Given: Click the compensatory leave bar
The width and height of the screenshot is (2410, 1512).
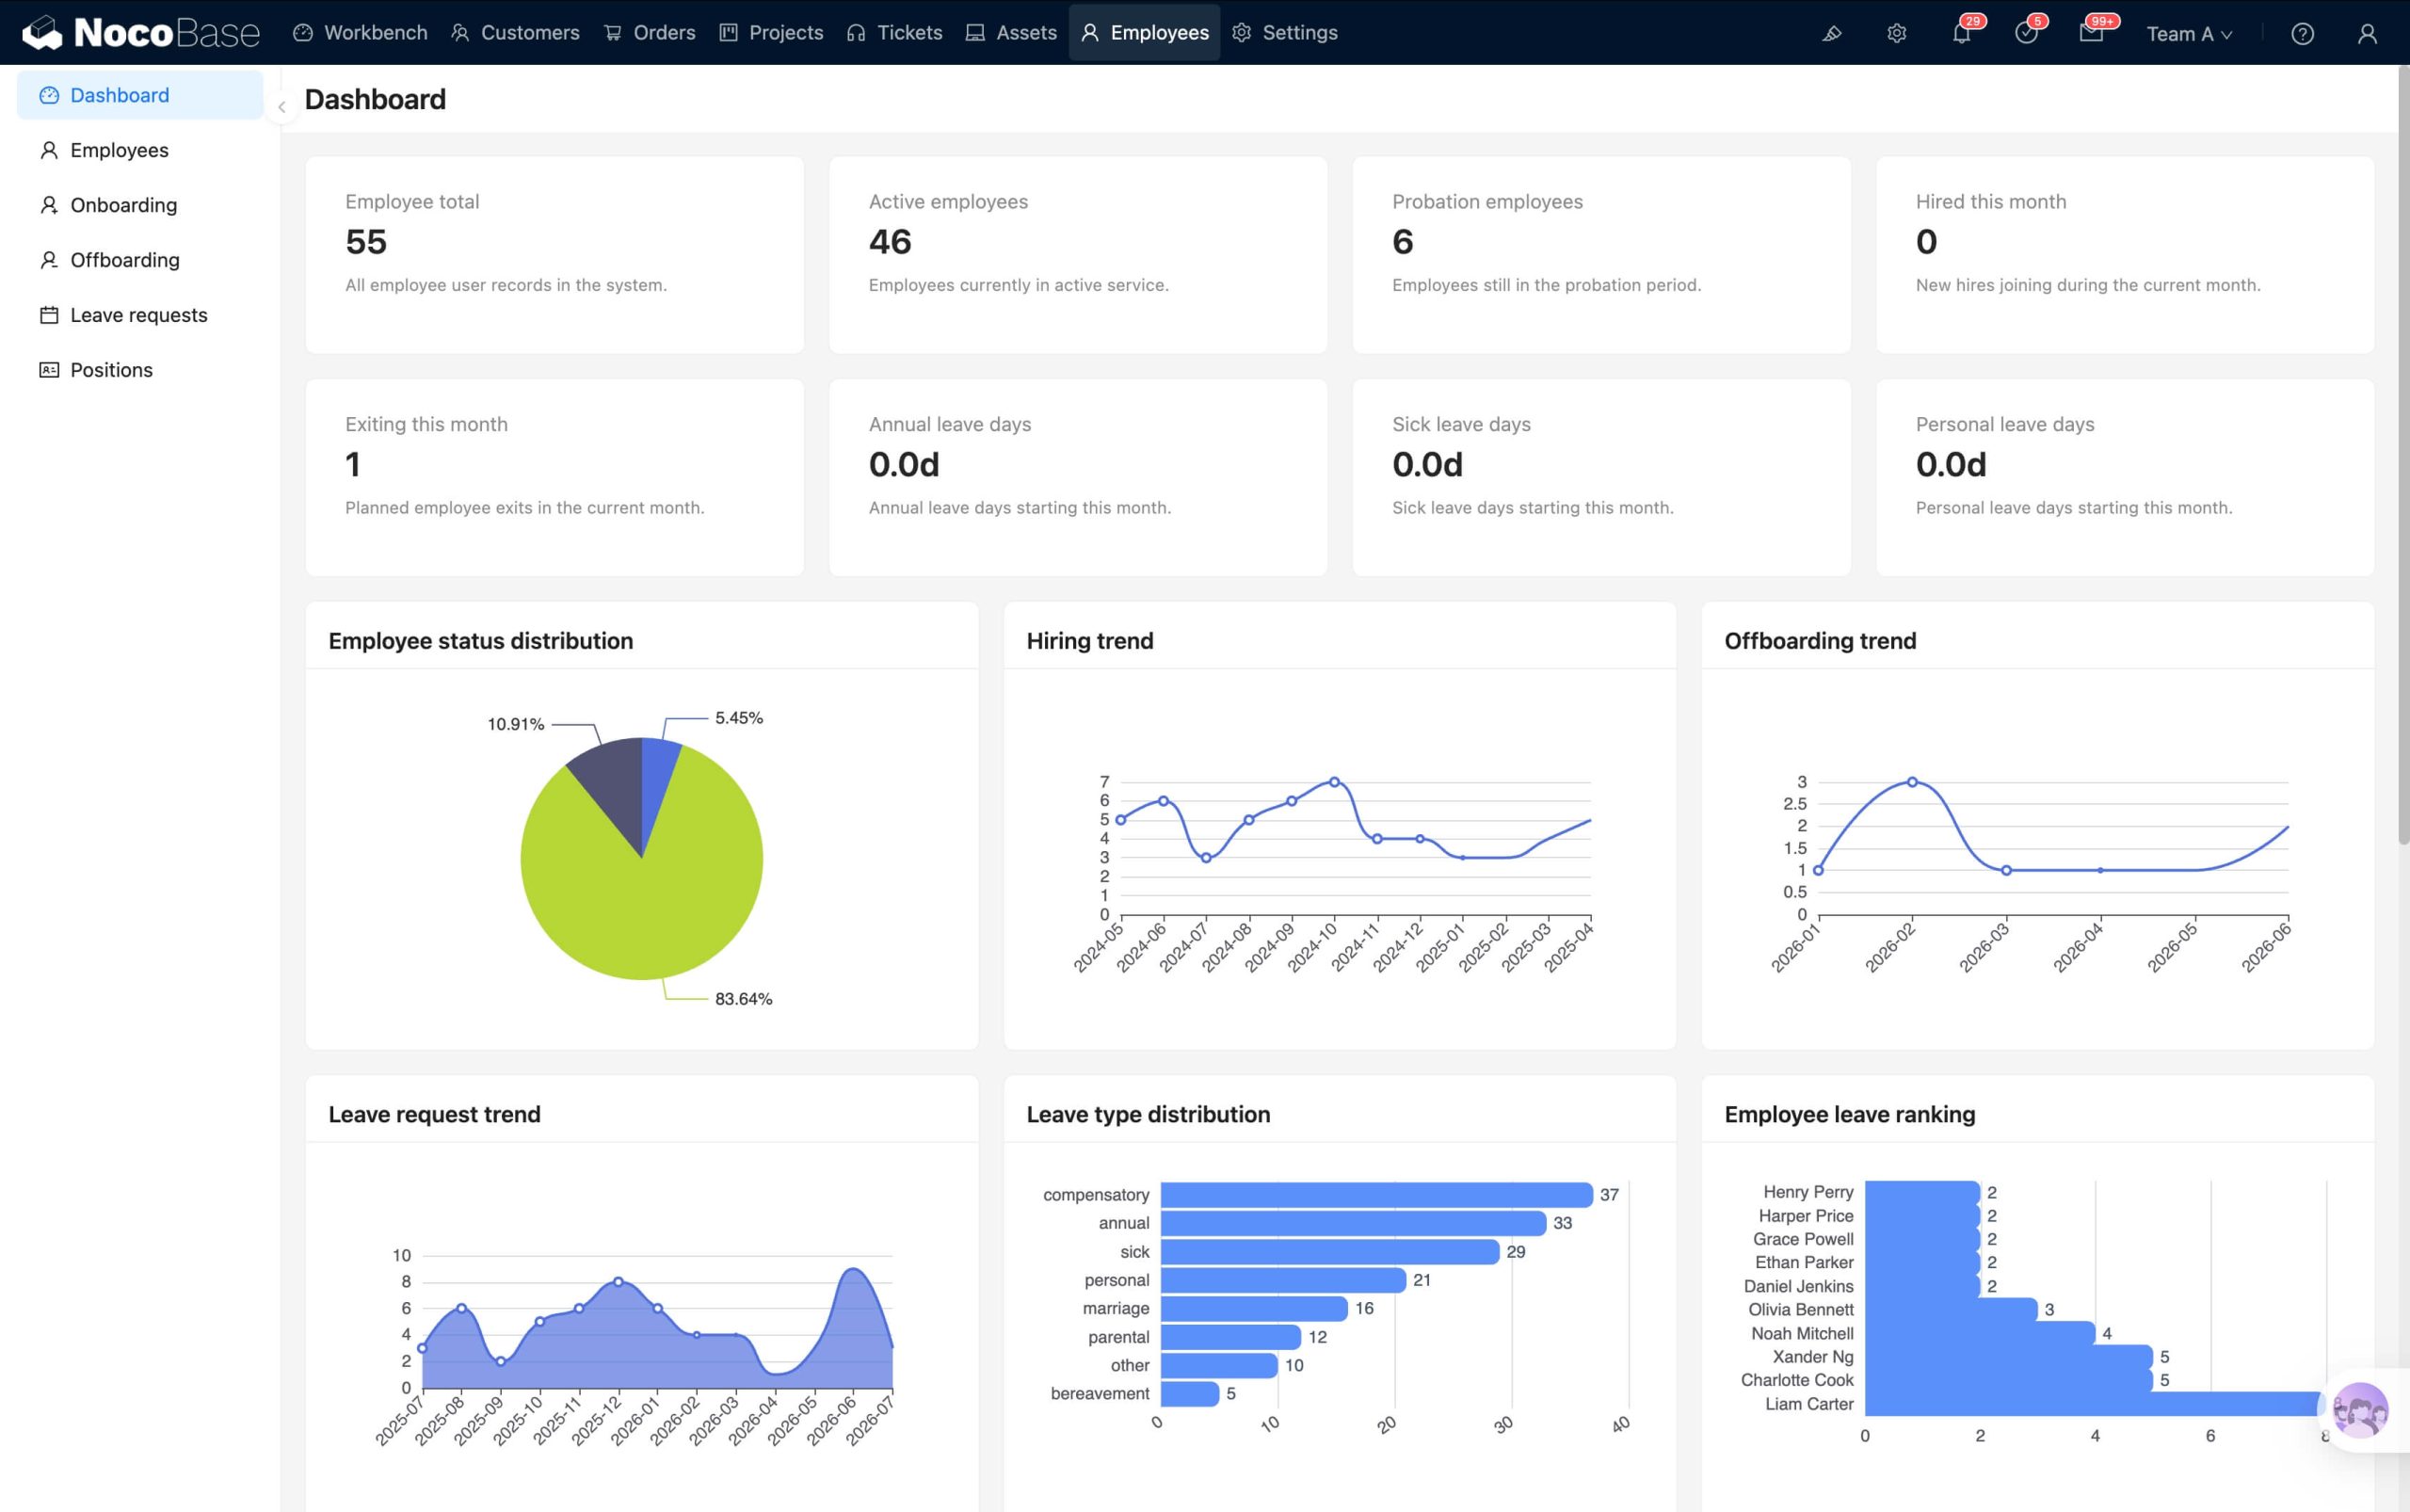Looking at the screenshot, I should point(1376,1195).
